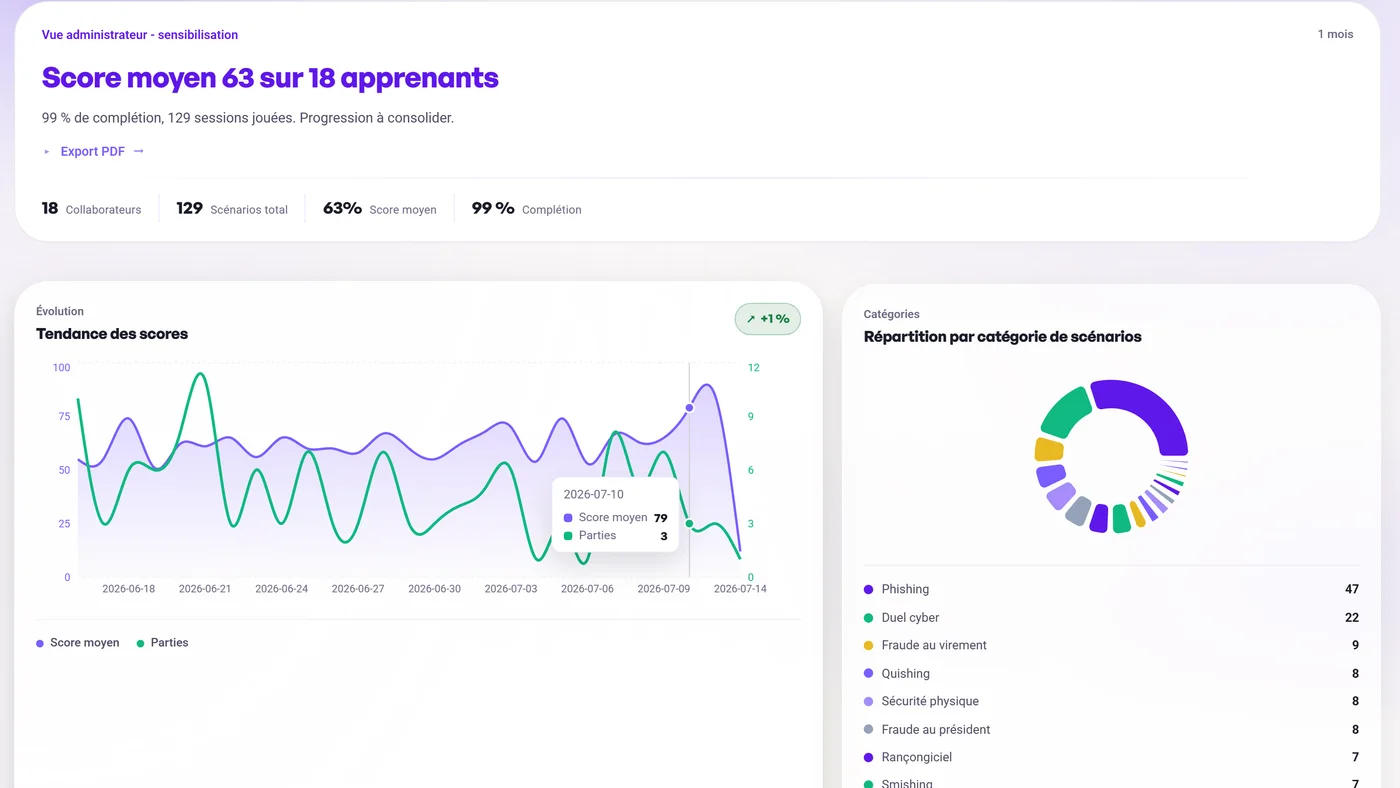This screenshot has height=788, width=1400.
Task: Click the value 22 in the Duel cyber row
Action: click(x=1352, y=618)
